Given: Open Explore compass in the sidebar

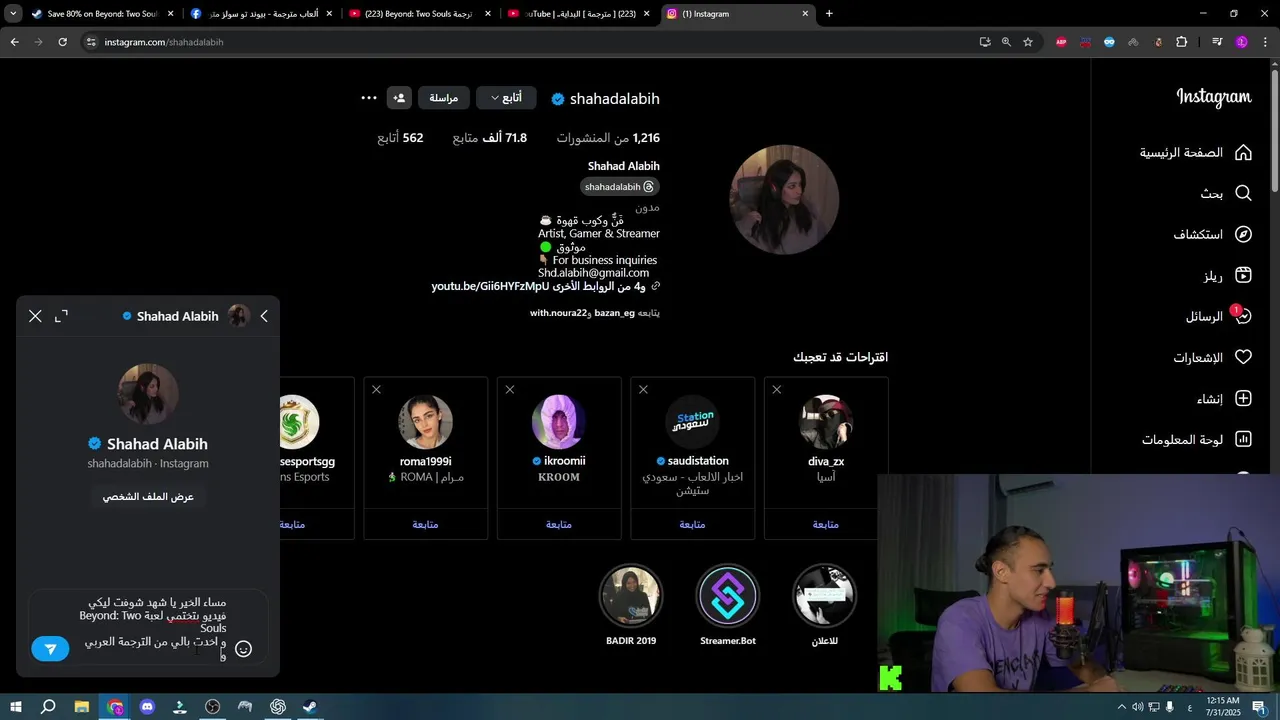Looking at the screenshot, I should click(x=1213, y=235).
